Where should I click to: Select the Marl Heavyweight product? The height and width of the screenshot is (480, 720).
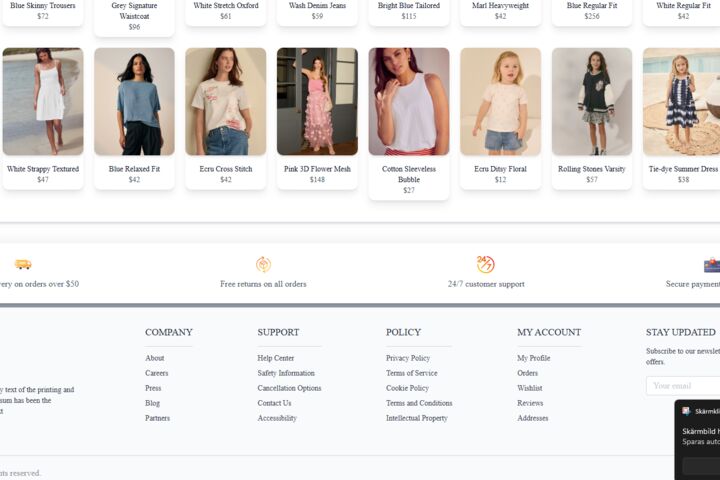click(x=501, y=11)
